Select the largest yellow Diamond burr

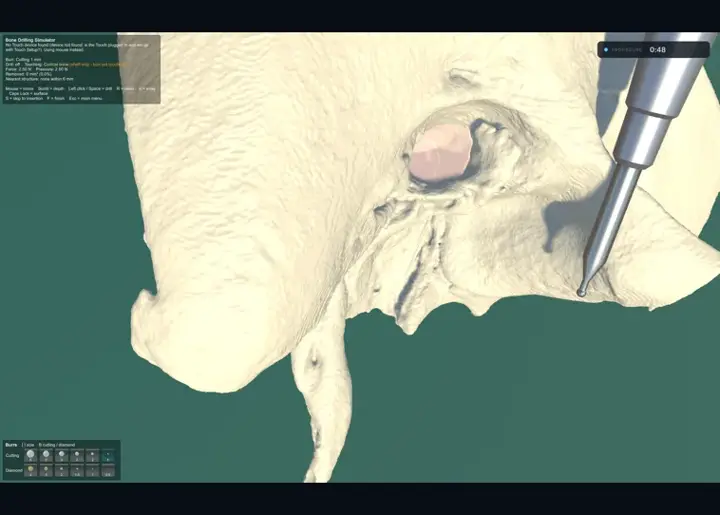click(x=30, y=470)
